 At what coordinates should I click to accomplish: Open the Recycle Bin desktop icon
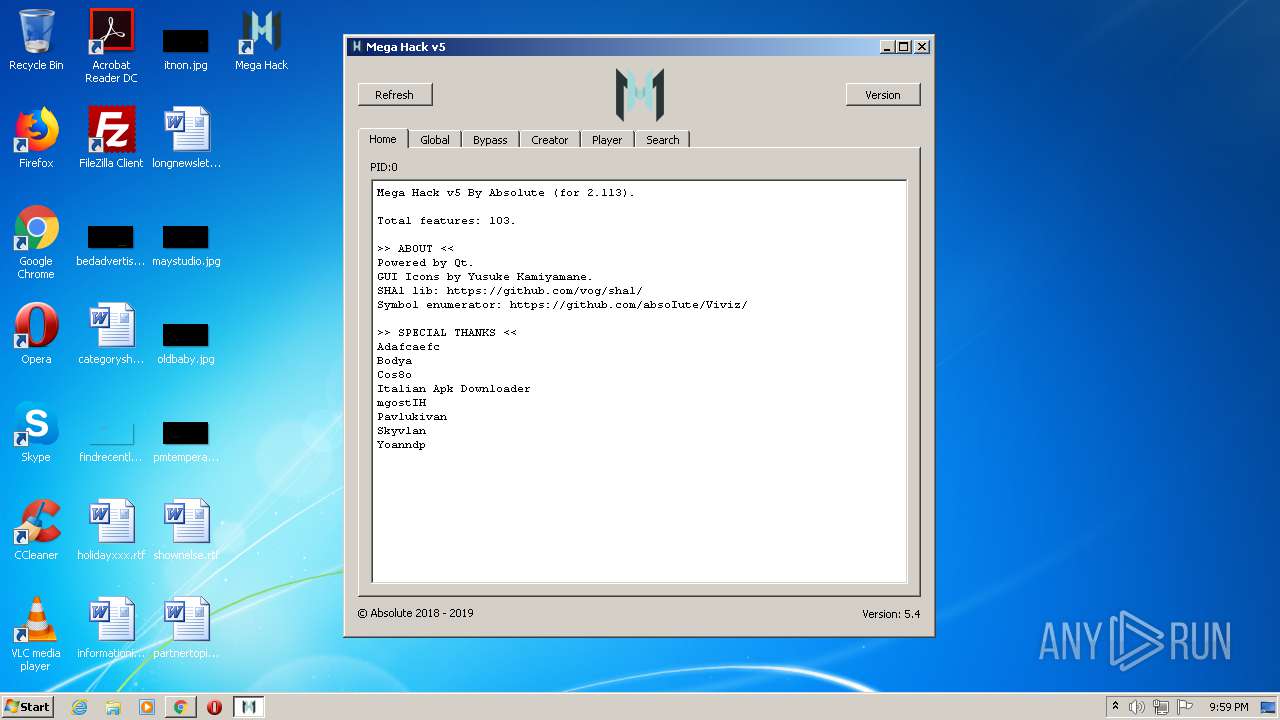point(36,40)
